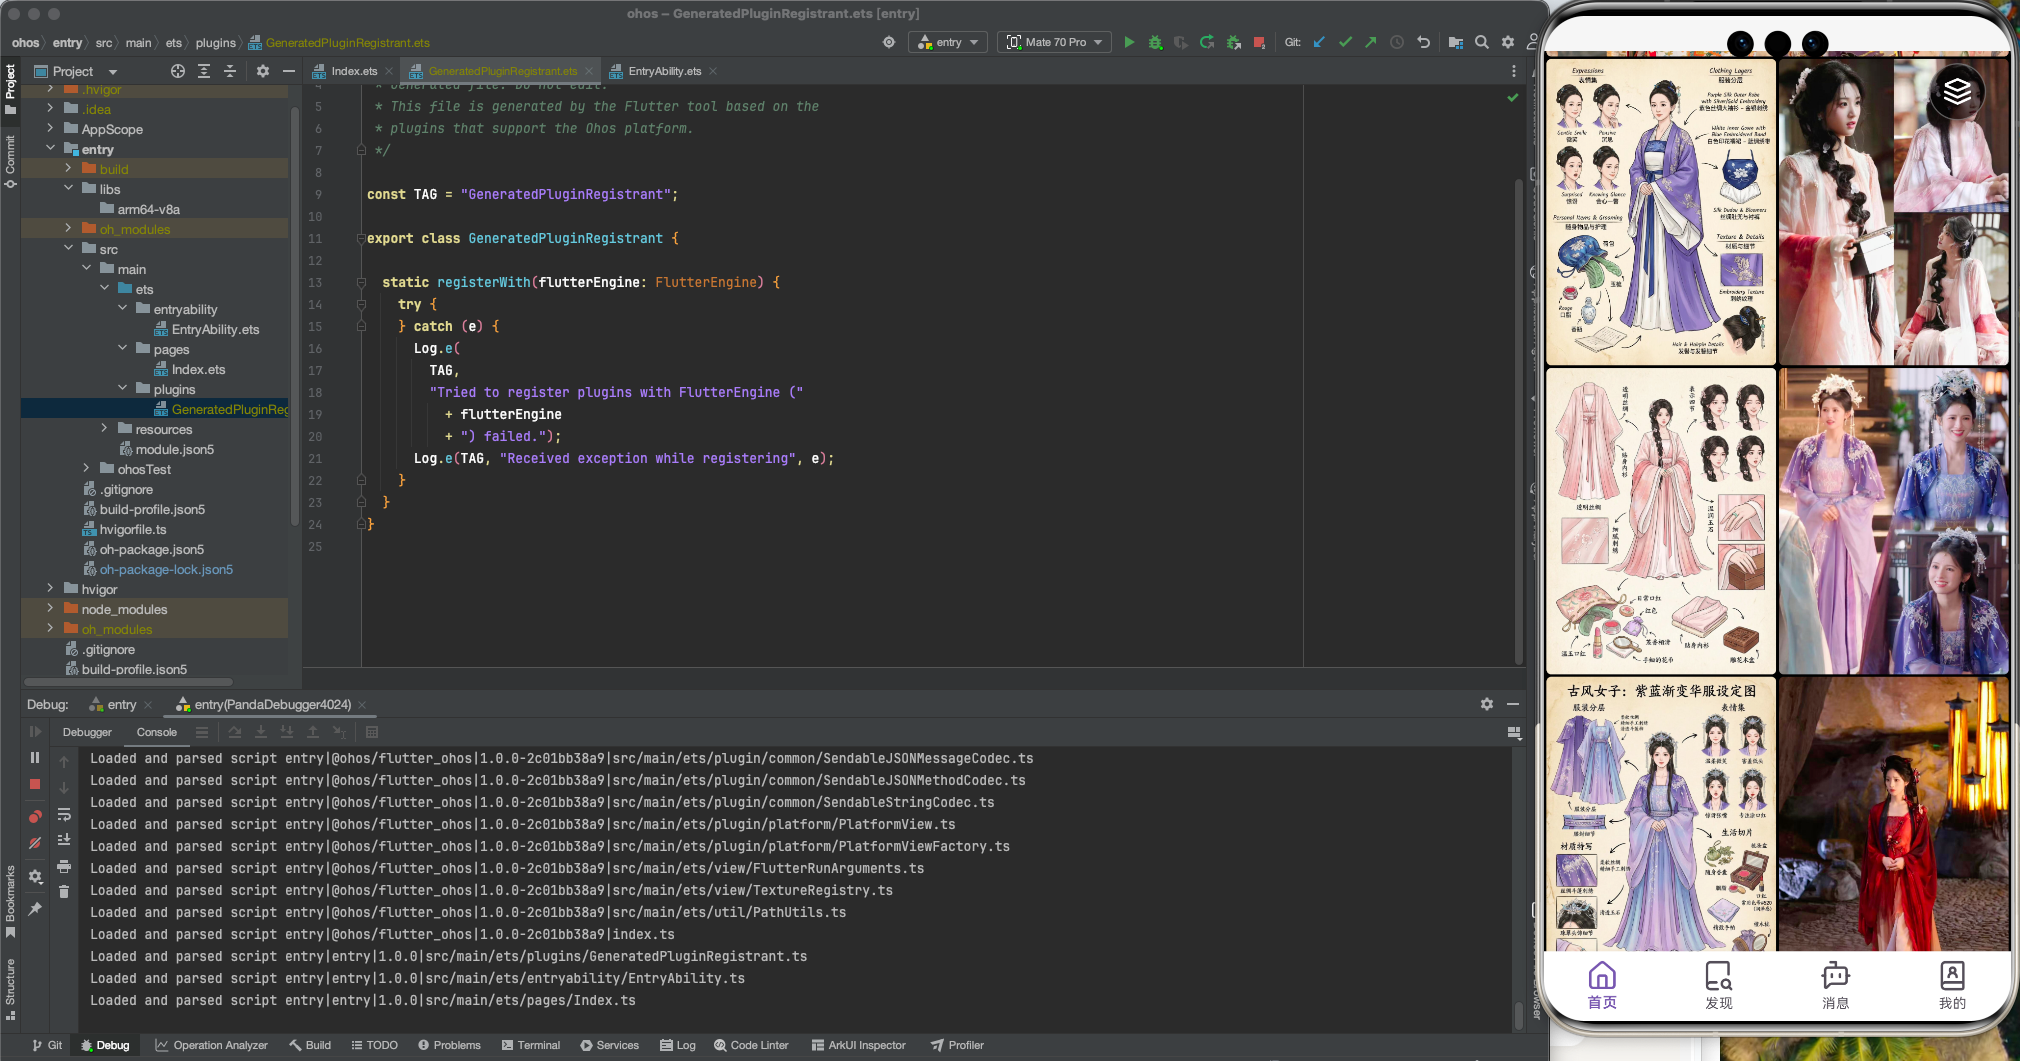Click View Breakpoints red circles icon
The width and height of the screenshot is (2020, 1061).
click(x=35, y=816)
